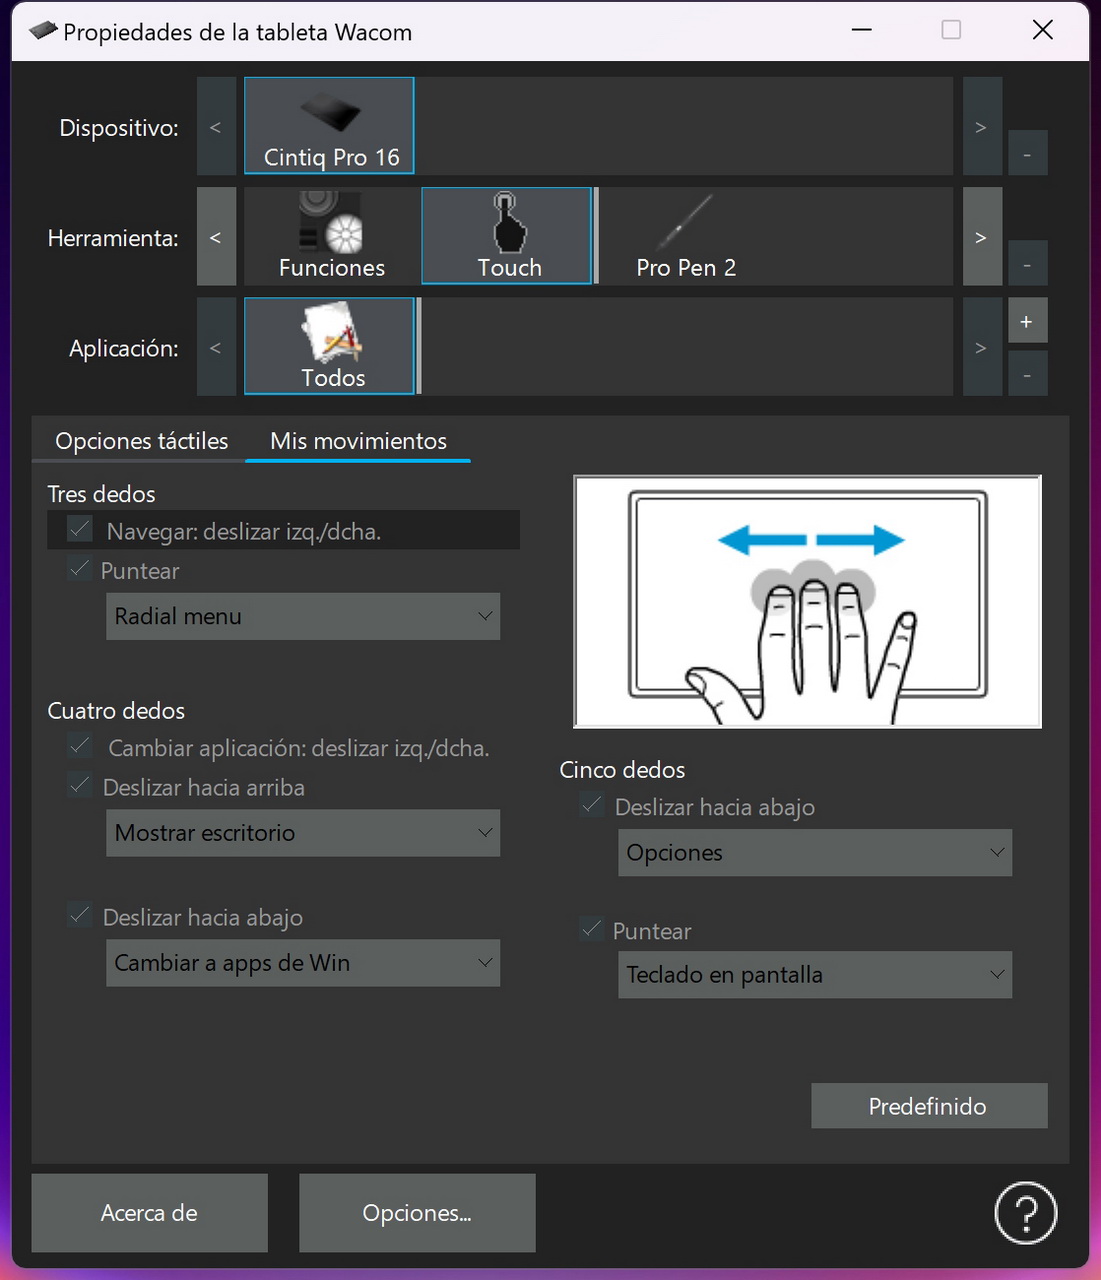Screen dimensions: 1101x1280
Task: Open the Teclado en pantalla dropdown
Action: pyautogui.click(x=815, y=975)
